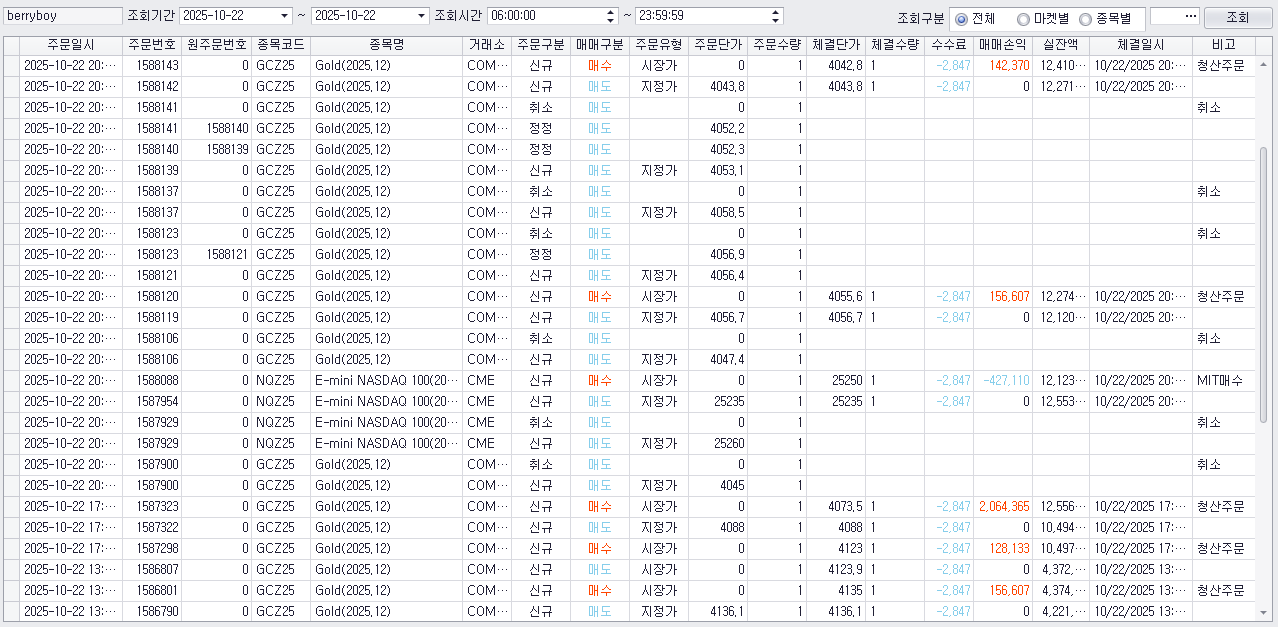Select order number 1588142 cell

coord(152,86)
